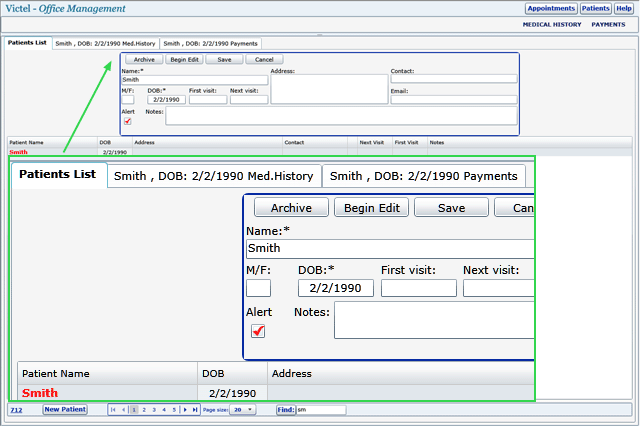The image size is (640, 426).
Task: Open the Appointments section
Action: tap(551, 9)
